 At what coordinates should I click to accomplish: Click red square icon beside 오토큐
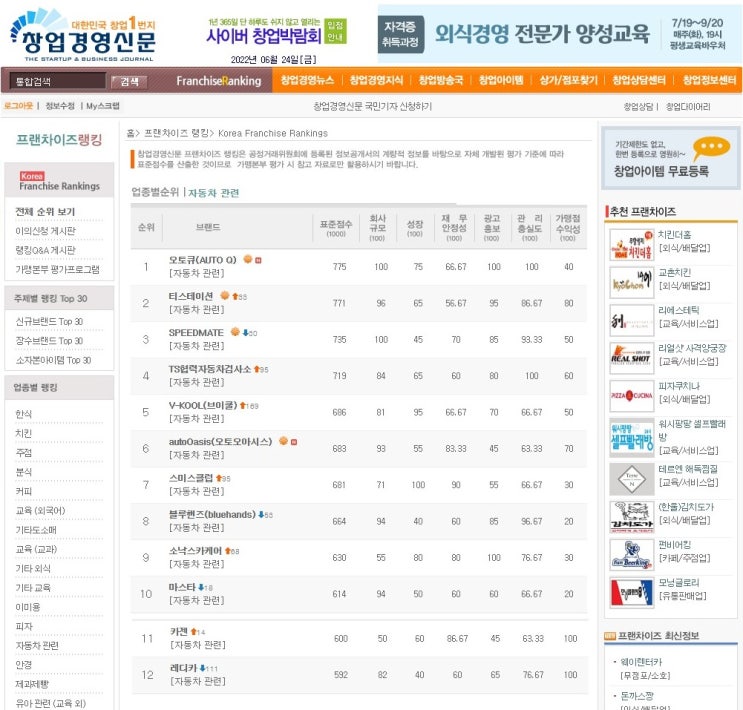[x=258, y=260]
